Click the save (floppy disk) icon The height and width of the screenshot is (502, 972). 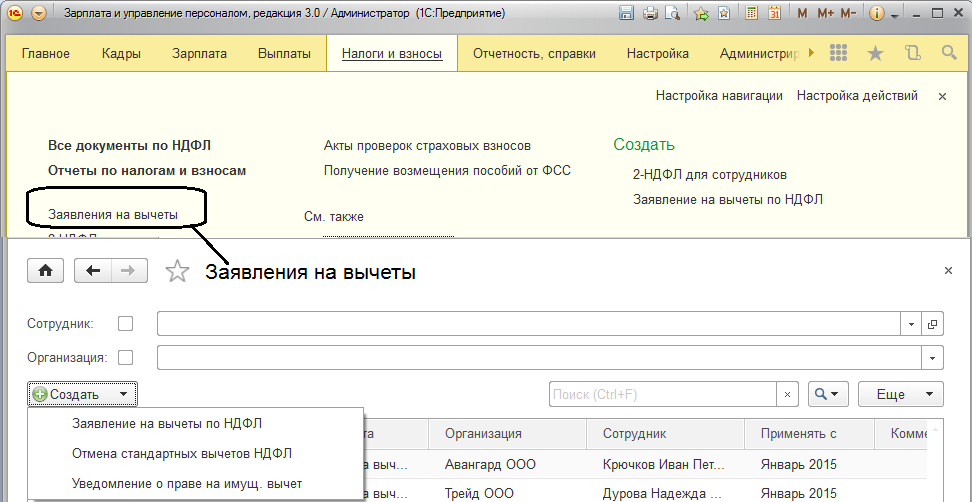(x=627, y=14)
